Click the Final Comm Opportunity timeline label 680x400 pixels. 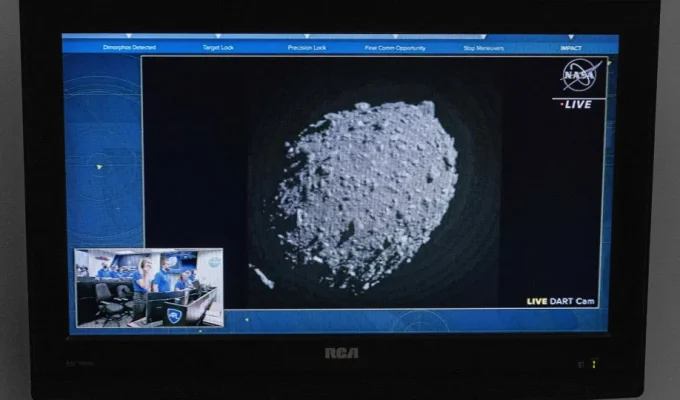coord(395,48)
